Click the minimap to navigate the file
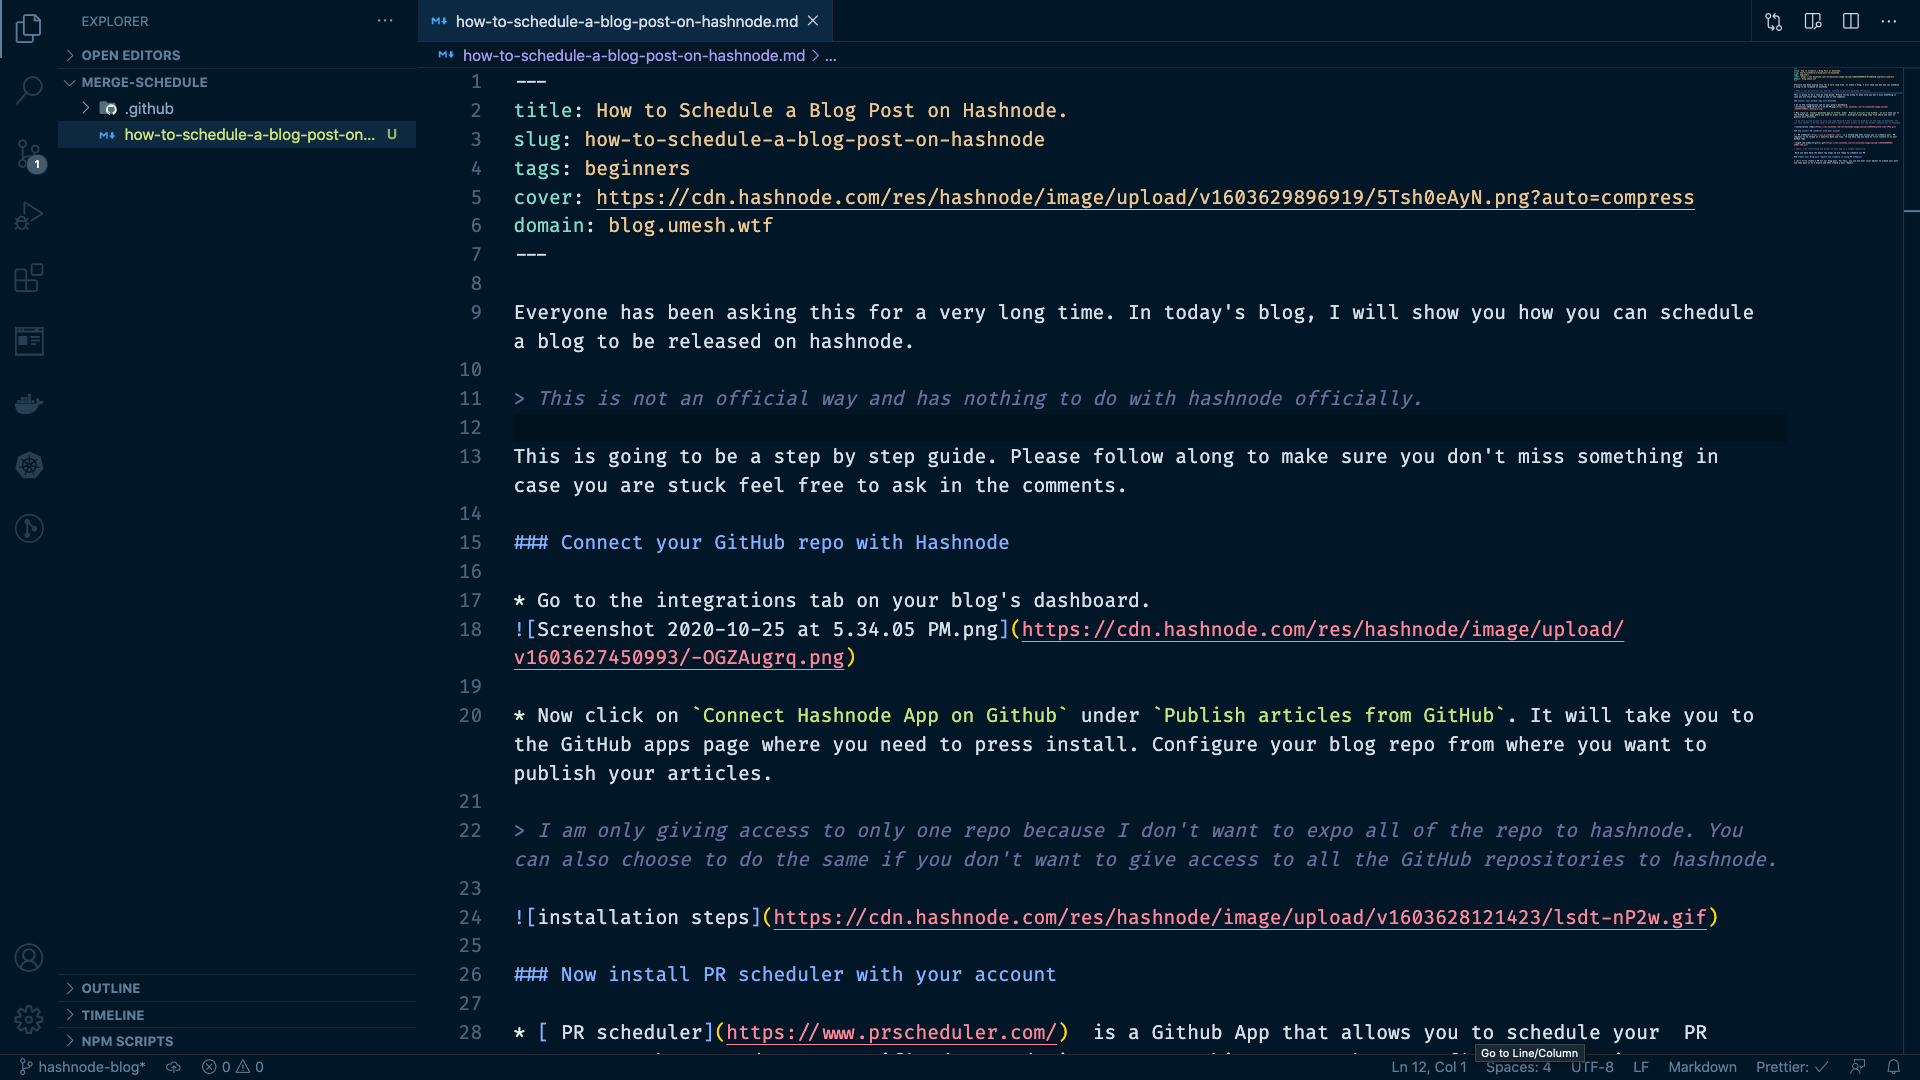 click(x=1845, y=120)
